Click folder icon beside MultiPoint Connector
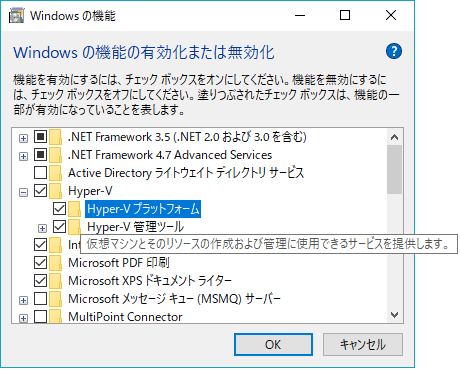 pyautogui.click(x=55, y=316)
